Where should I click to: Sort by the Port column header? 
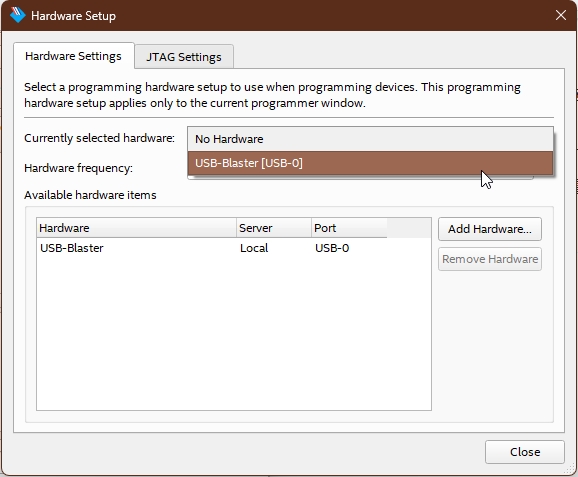pyautogui.click(x=349, y=228)
